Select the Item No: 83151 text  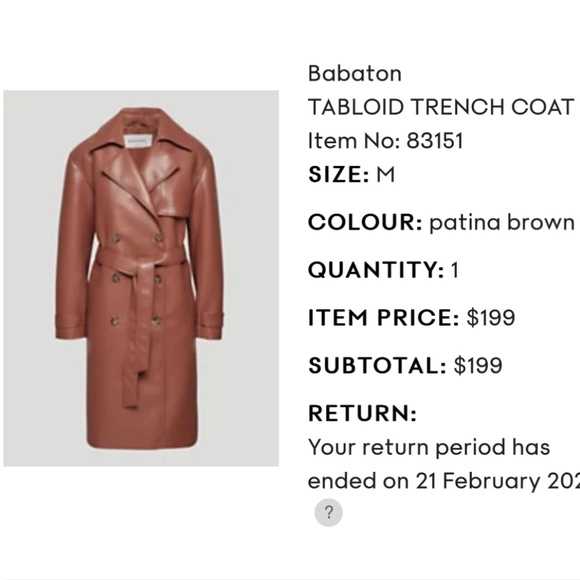pos(385,141)
